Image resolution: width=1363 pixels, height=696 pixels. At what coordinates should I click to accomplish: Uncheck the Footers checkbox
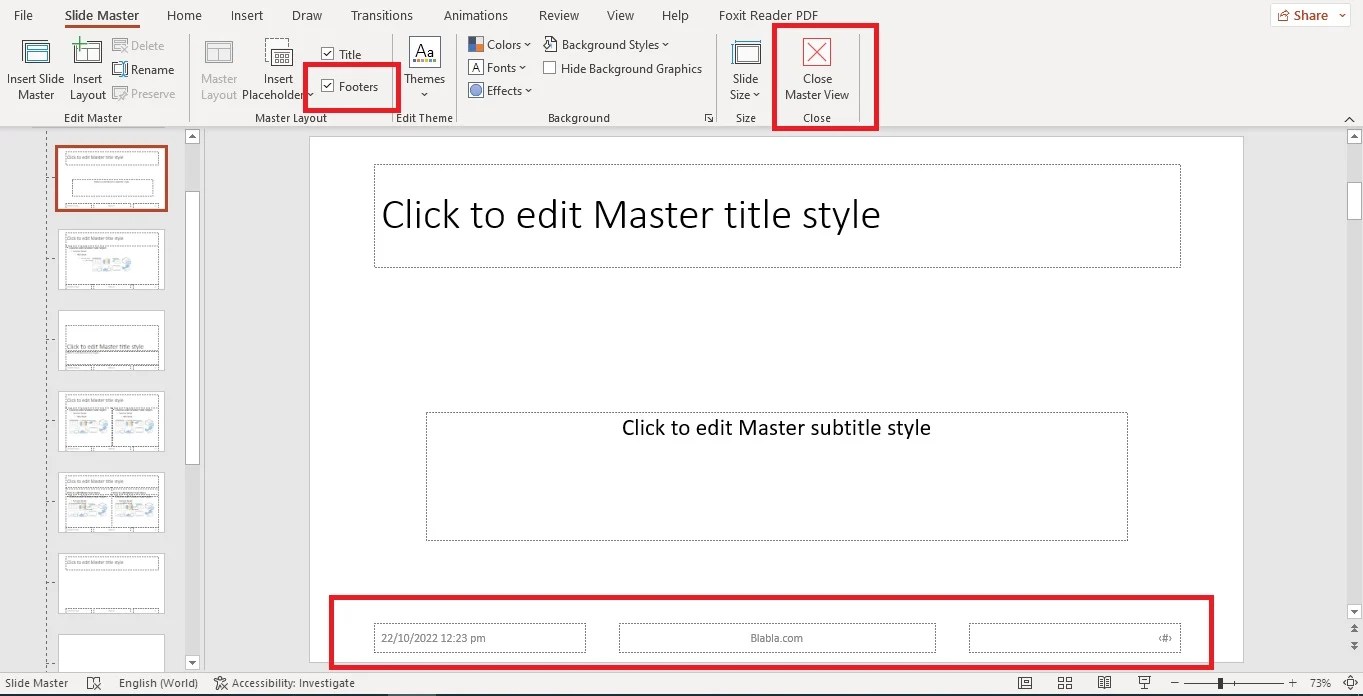(327, 86)
